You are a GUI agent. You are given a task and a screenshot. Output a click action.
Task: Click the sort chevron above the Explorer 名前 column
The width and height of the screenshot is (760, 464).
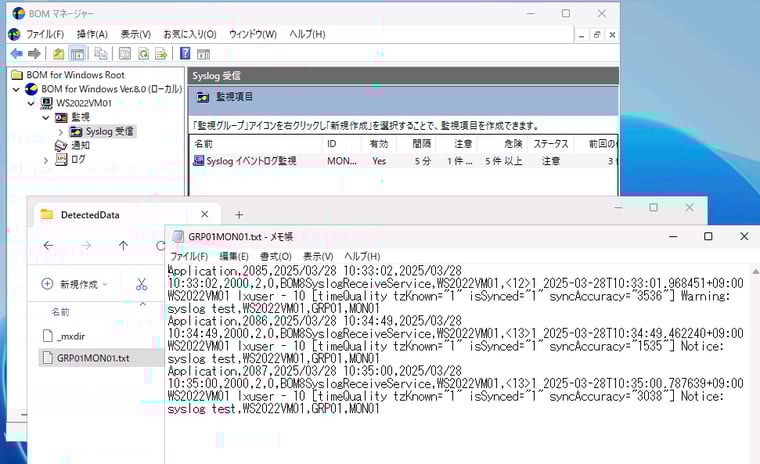click(x=143, y=304)
